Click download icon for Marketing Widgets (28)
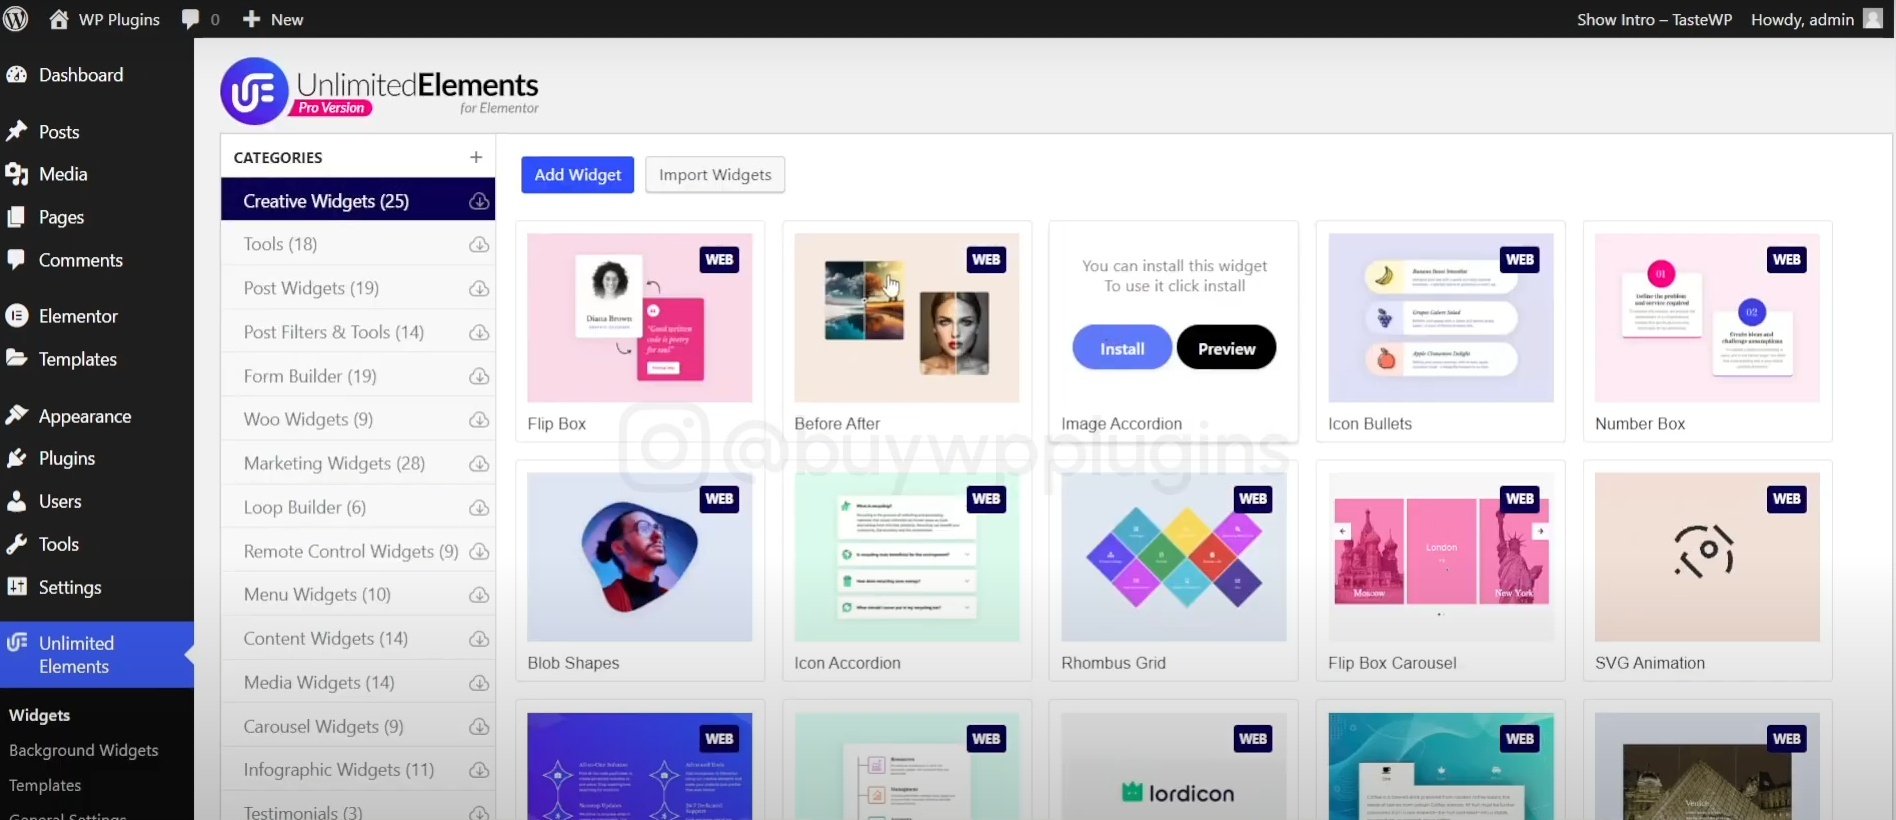 pos(479,464)
